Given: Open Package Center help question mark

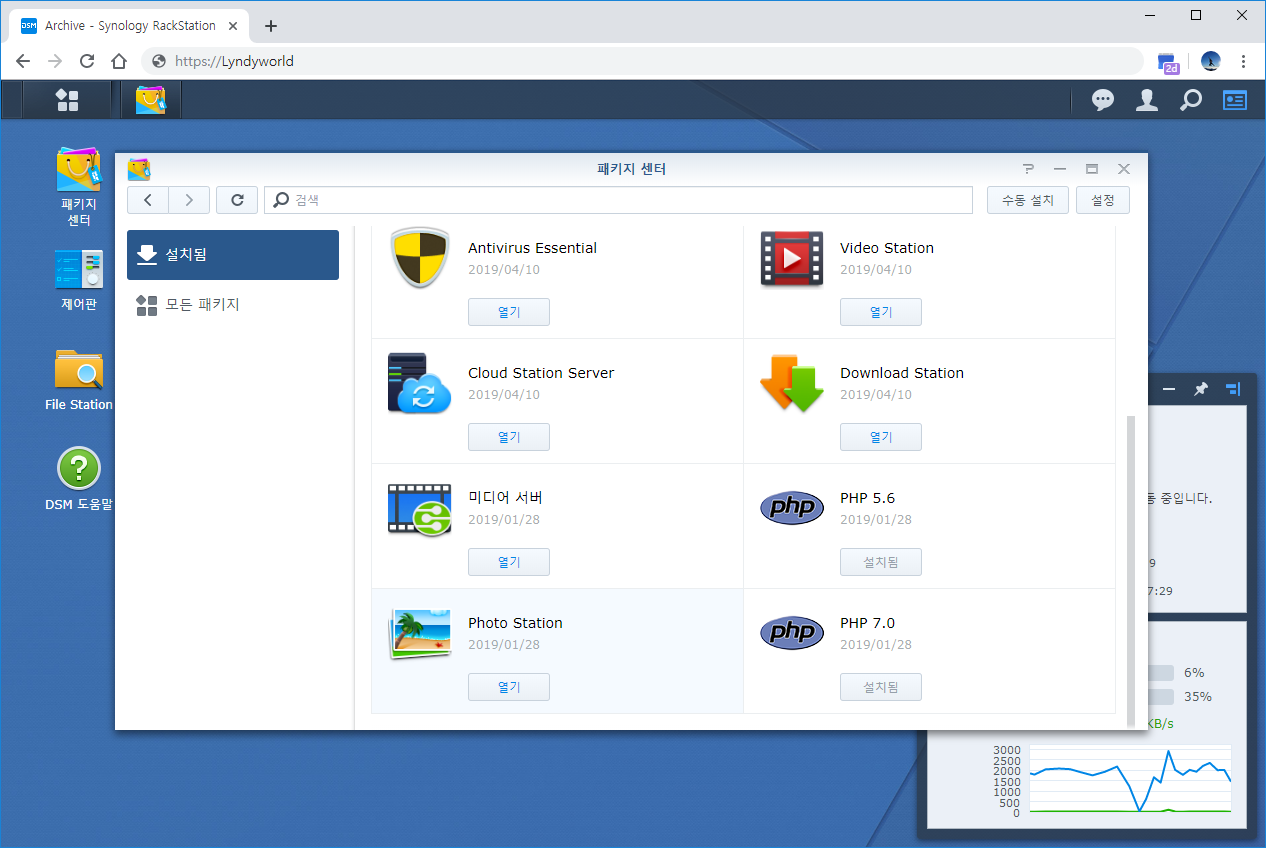Looking at the screenshot, I should click(1028, 169).
